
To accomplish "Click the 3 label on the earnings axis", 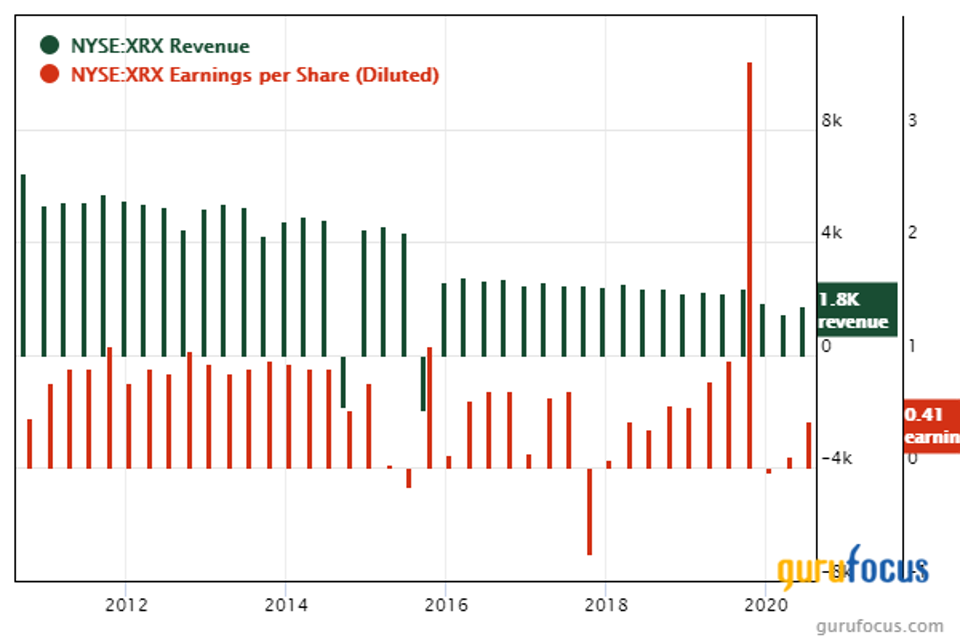I will [x=911, y=121].
